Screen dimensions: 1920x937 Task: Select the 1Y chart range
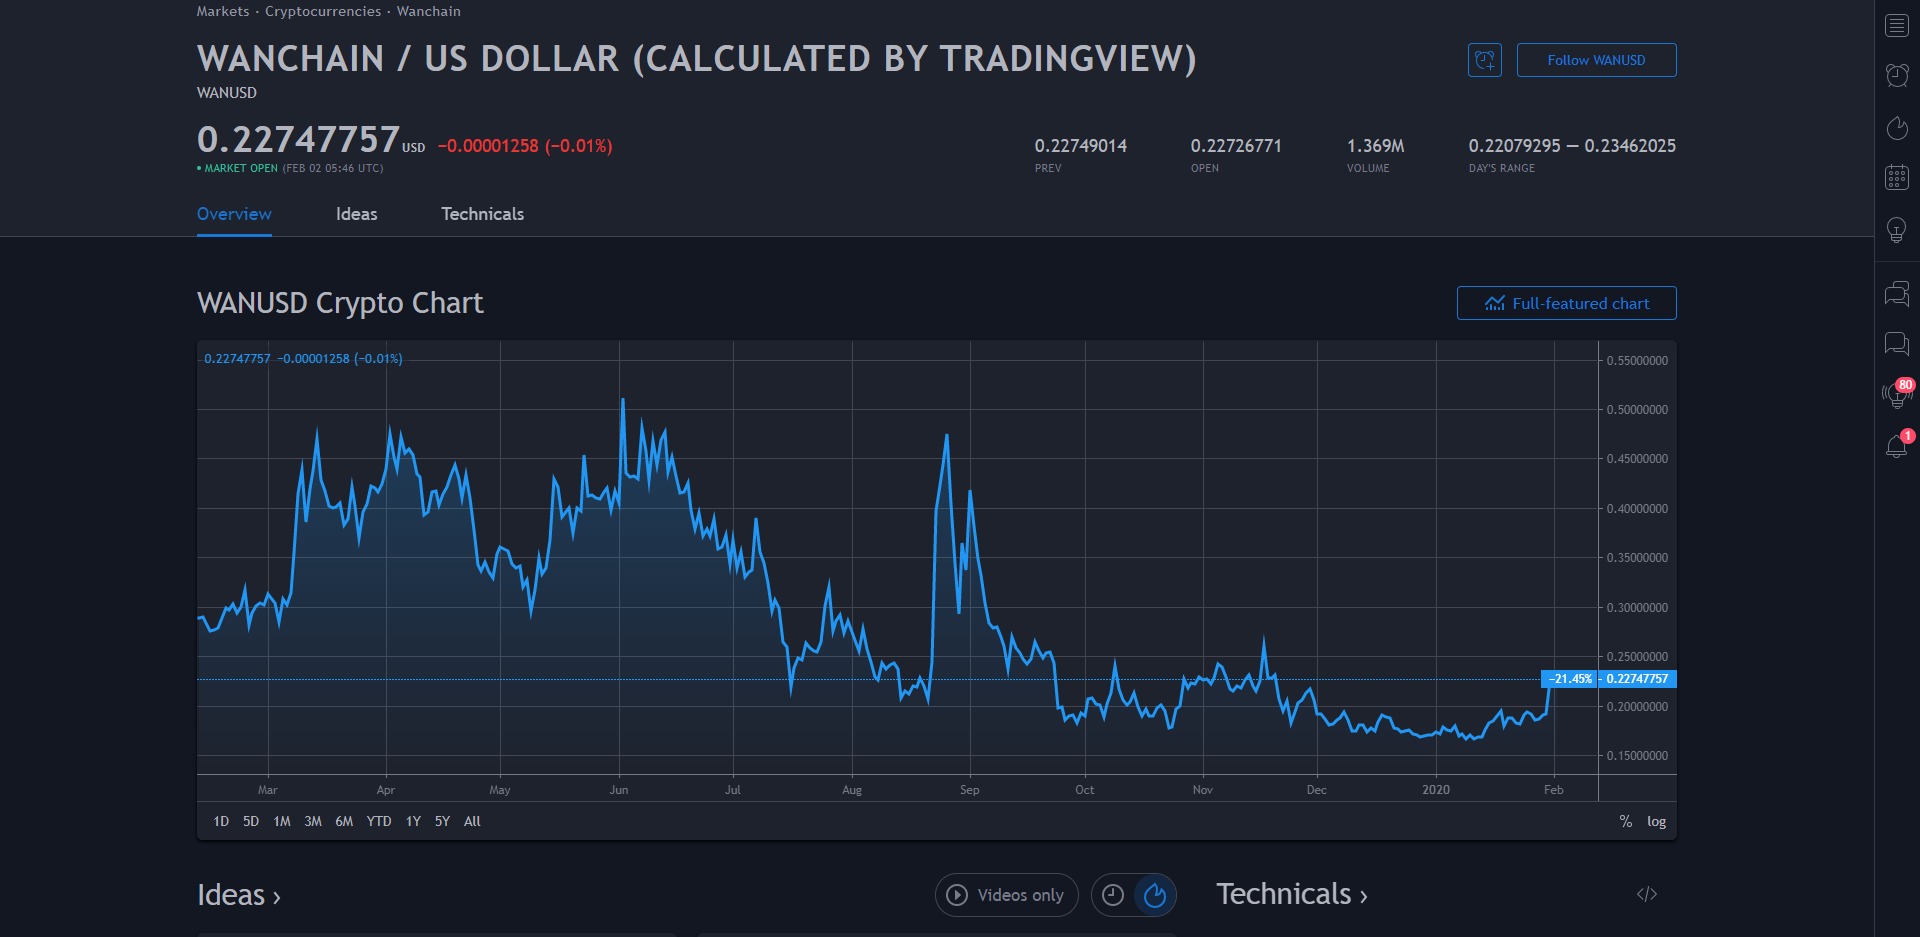tap(413, 821)
